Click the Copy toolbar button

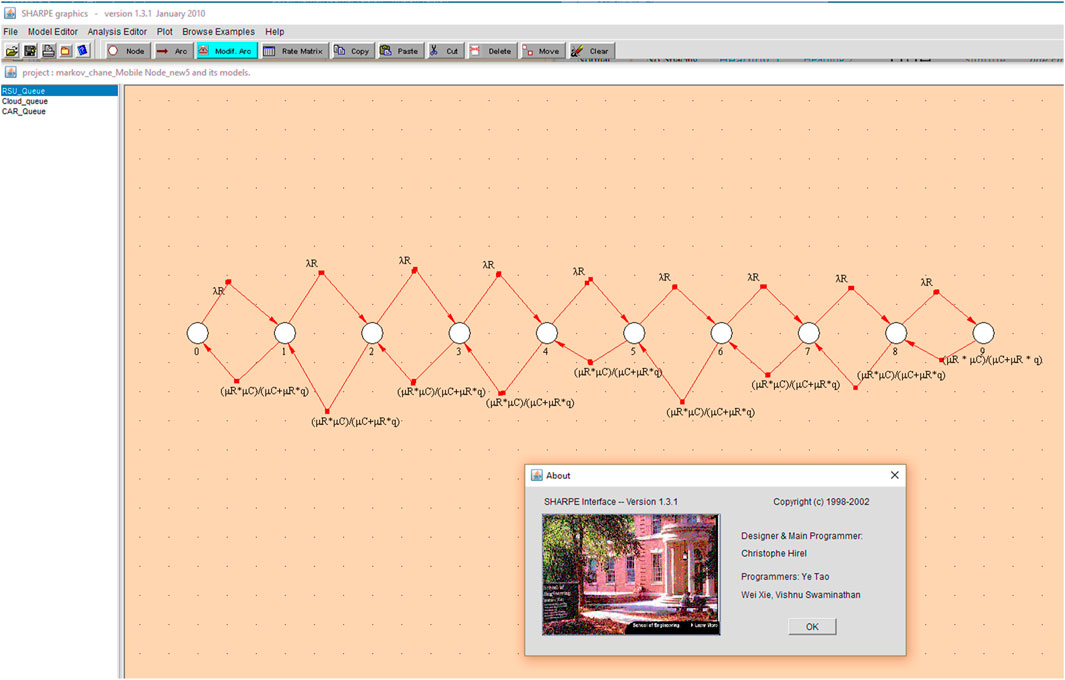[351, 50]
